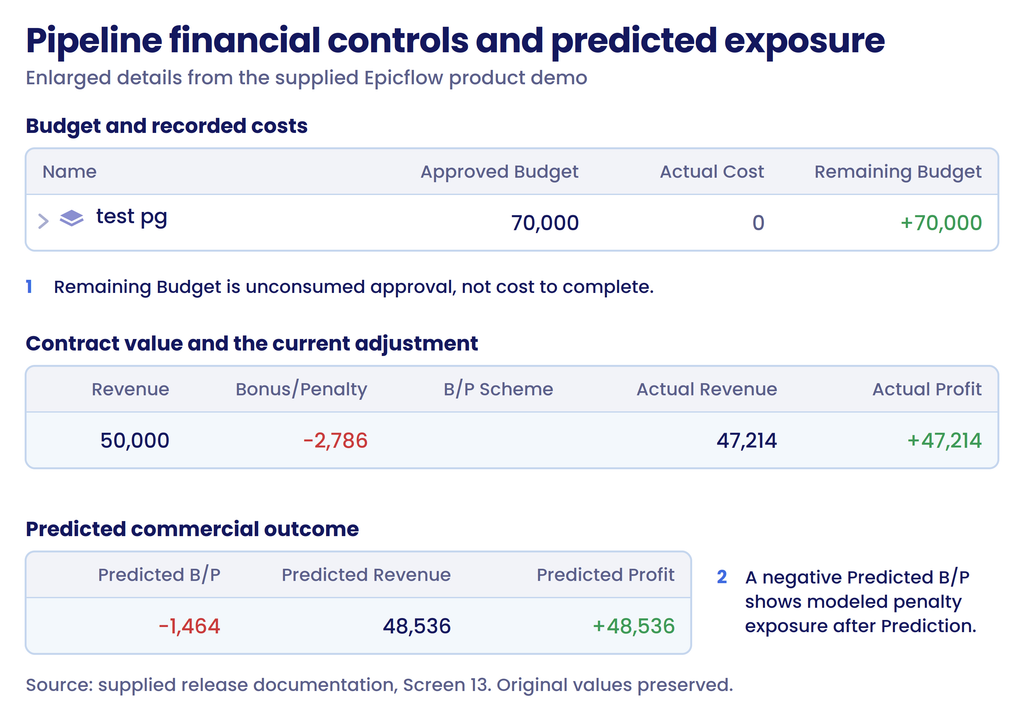
Task: Select the +47,214 actual profit value
Action: point(944,441)
